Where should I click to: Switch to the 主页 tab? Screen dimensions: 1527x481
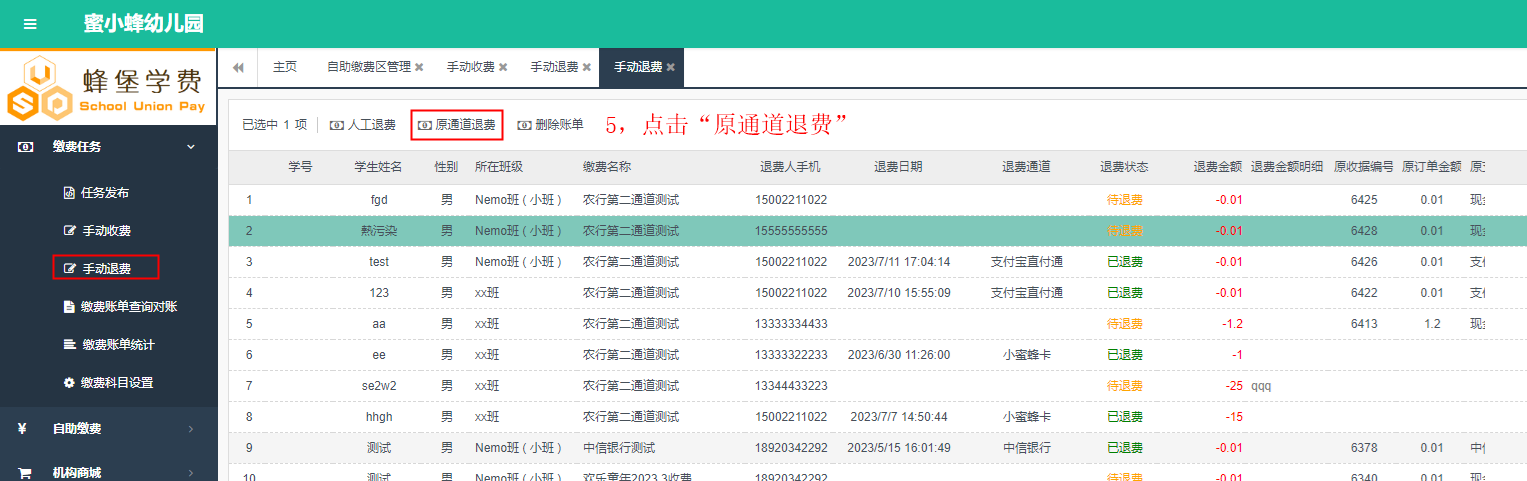(x=285, y=67)
